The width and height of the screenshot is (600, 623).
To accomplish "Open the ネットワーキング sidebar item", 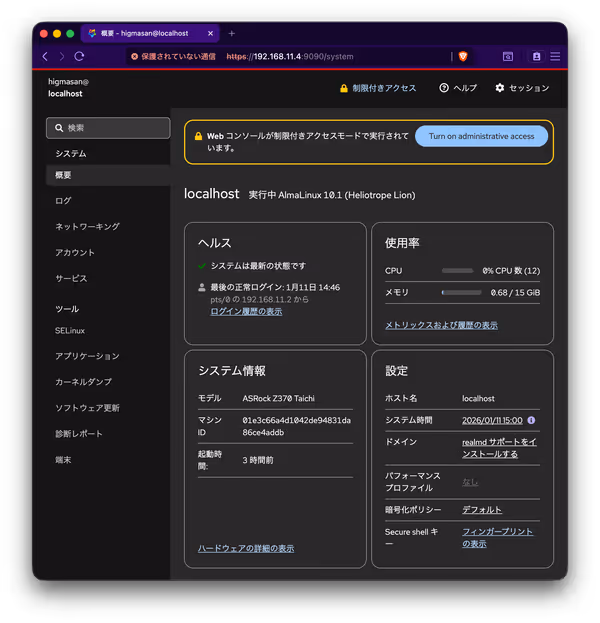I will (x=87, y=226).
